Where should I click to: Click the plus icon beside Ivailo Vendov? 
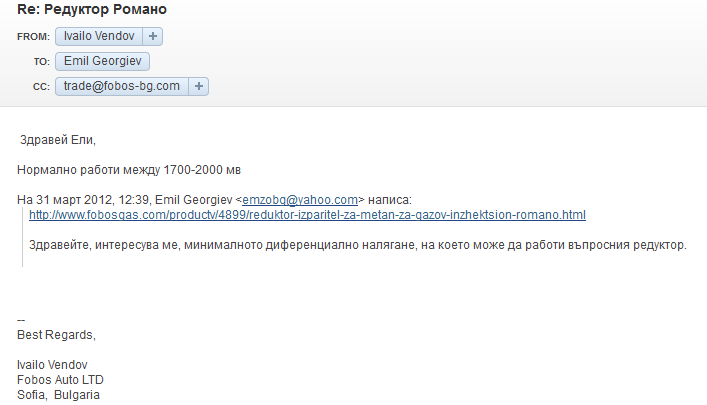point(153,36)
